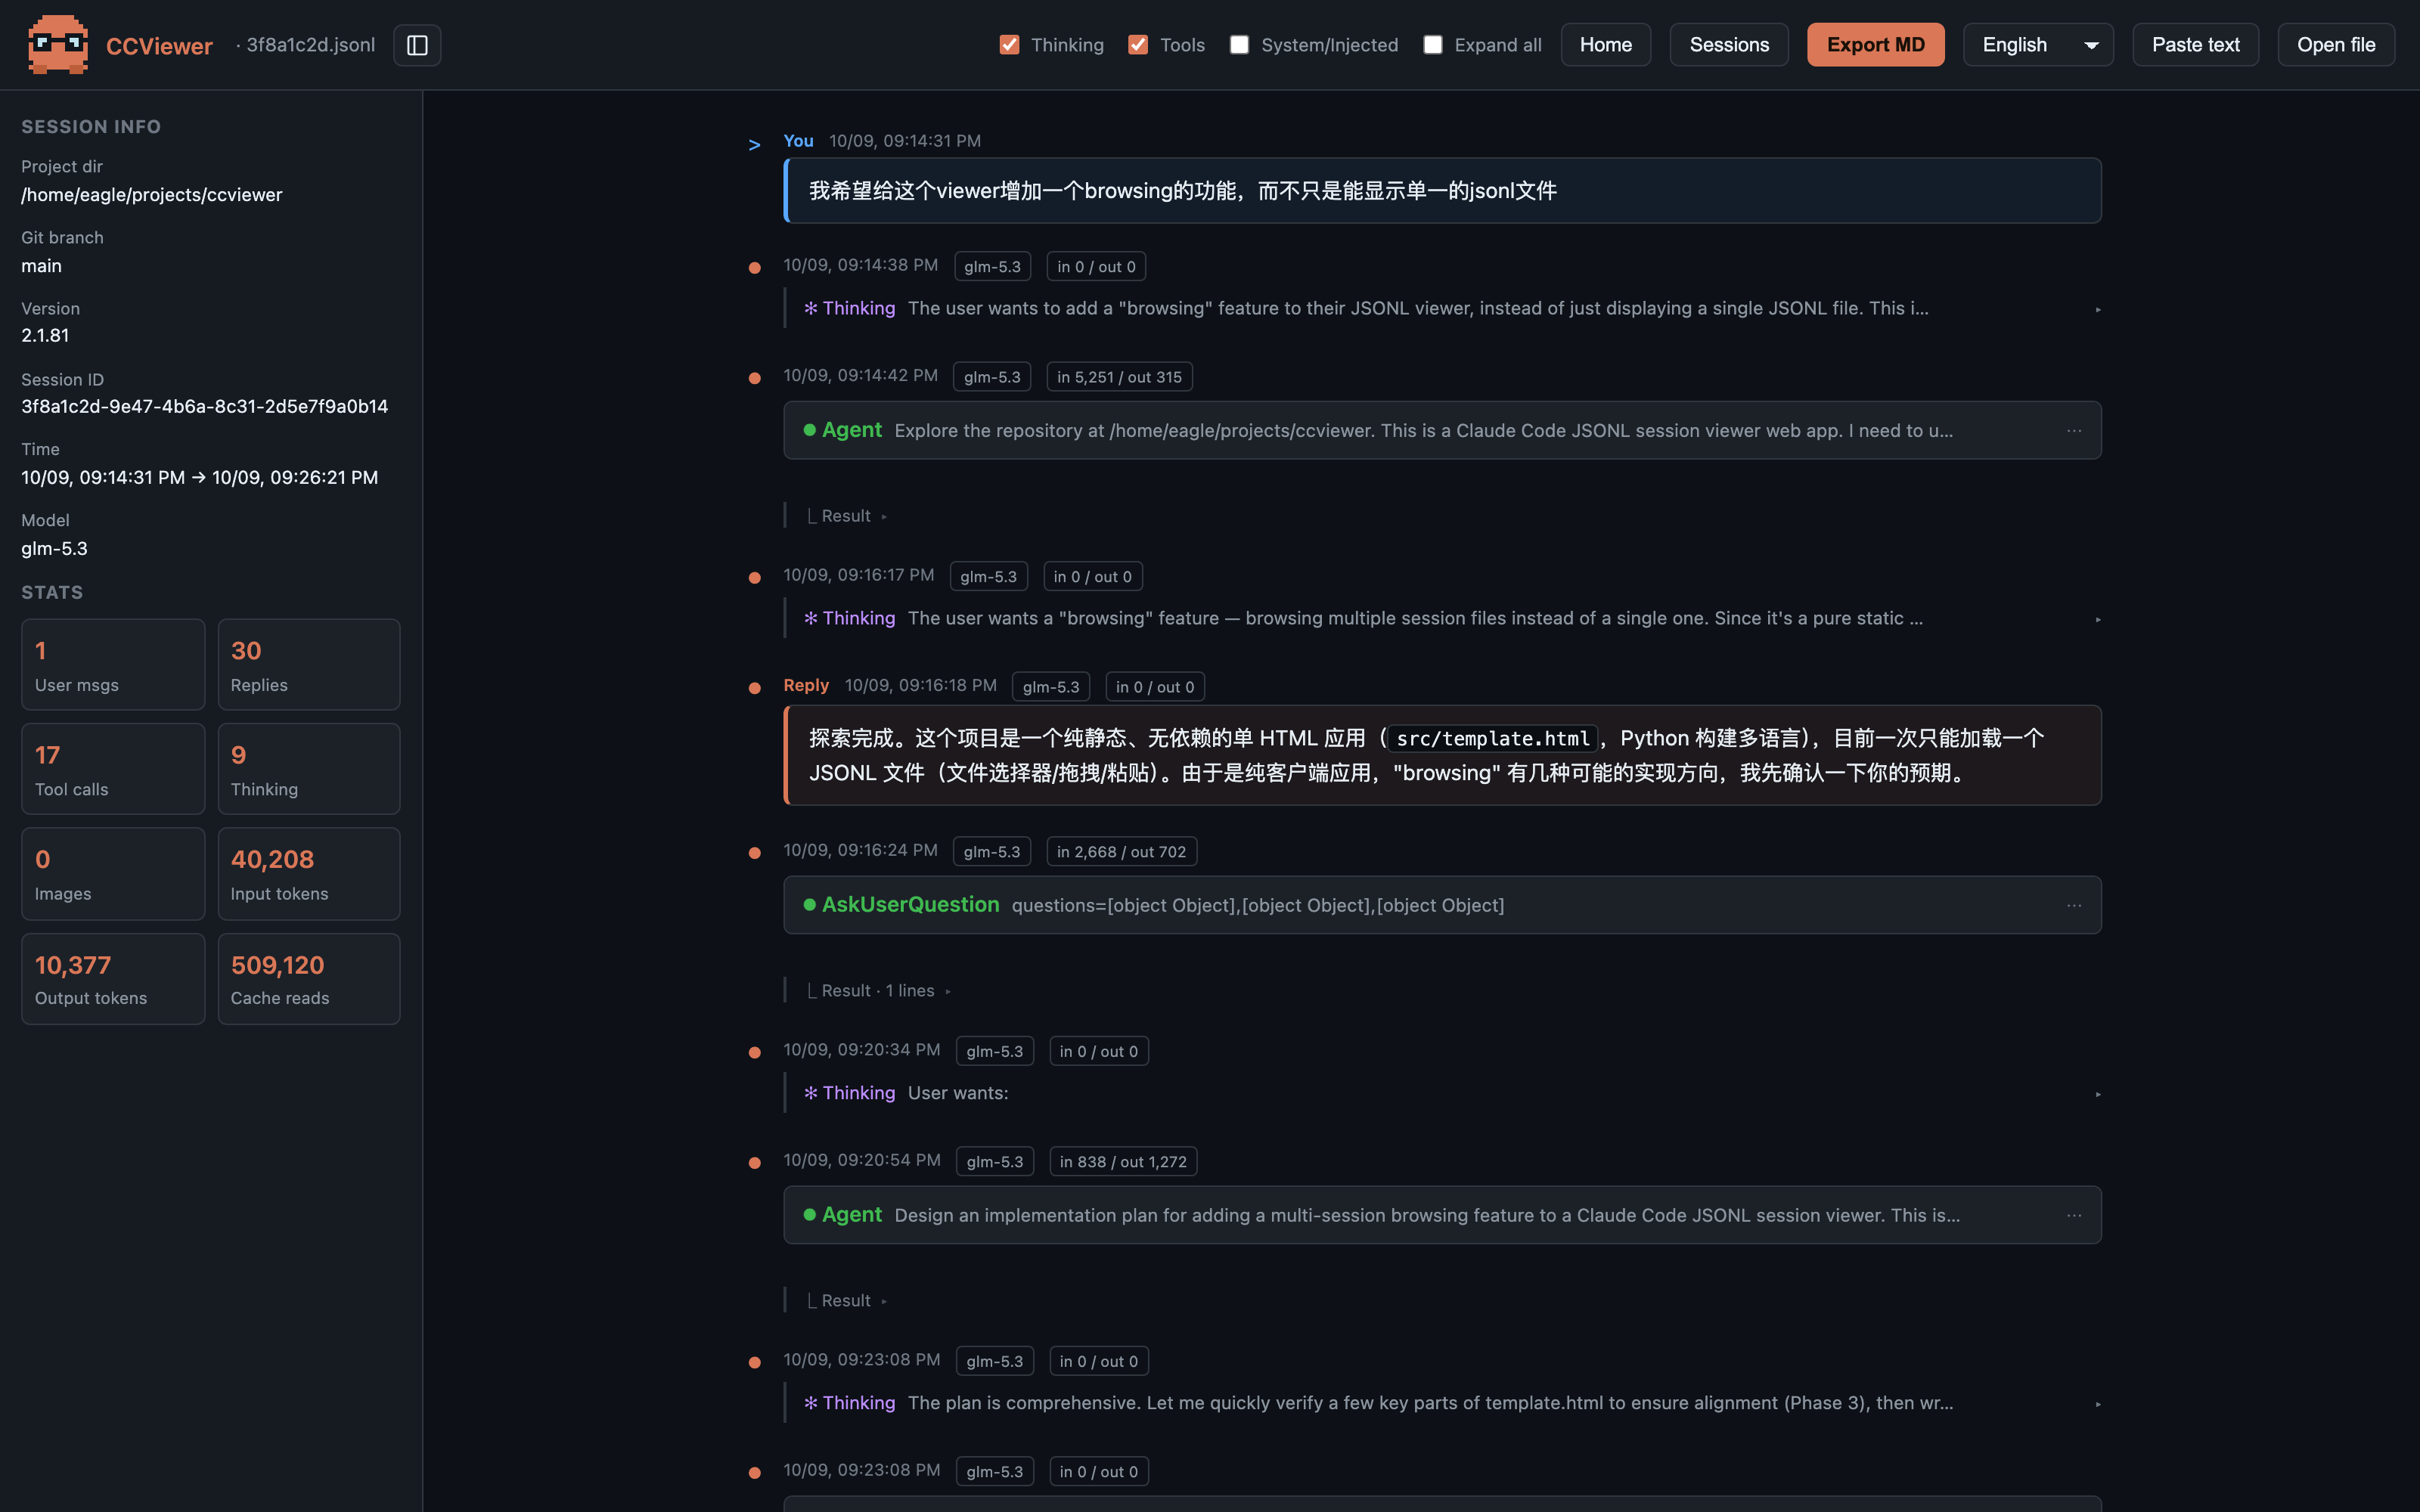The height and width of the screenshot is (1512, 2420).
Task: Click the 'in 838 / out 1,272' token badge
Action: [1123, 1162]
